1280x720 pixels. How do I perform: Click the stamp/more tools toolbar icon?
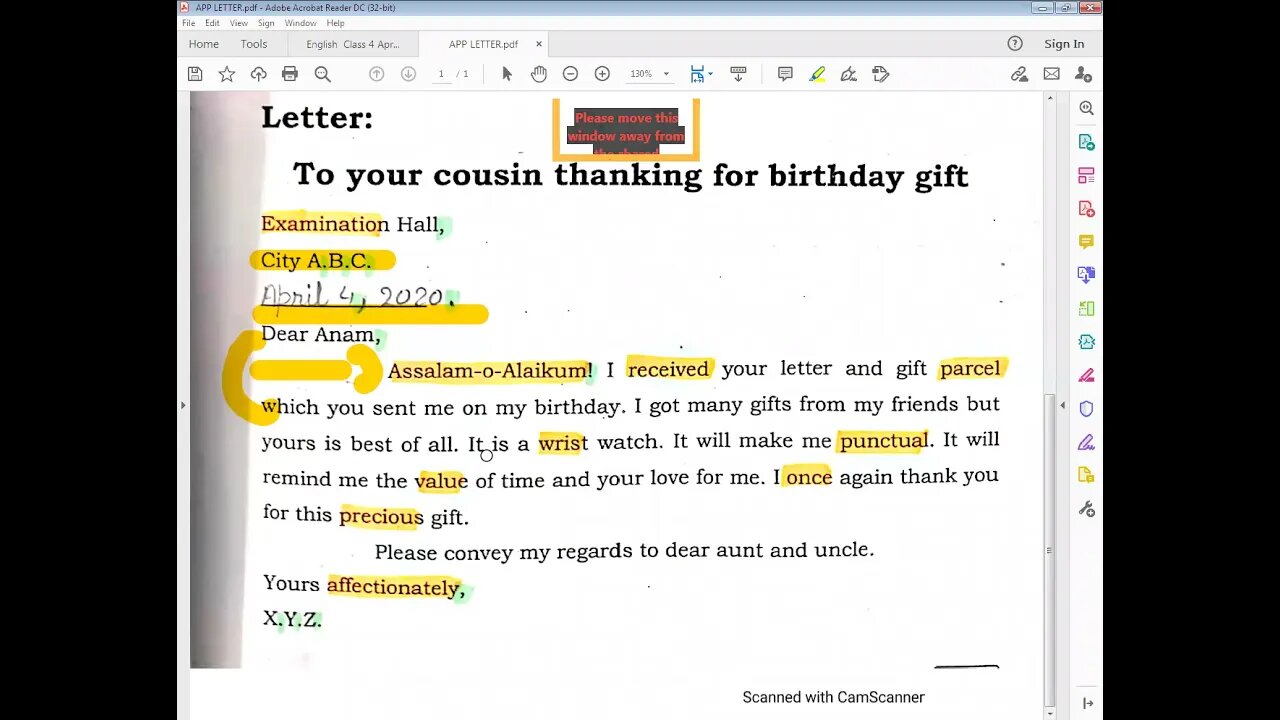point(881,74)
